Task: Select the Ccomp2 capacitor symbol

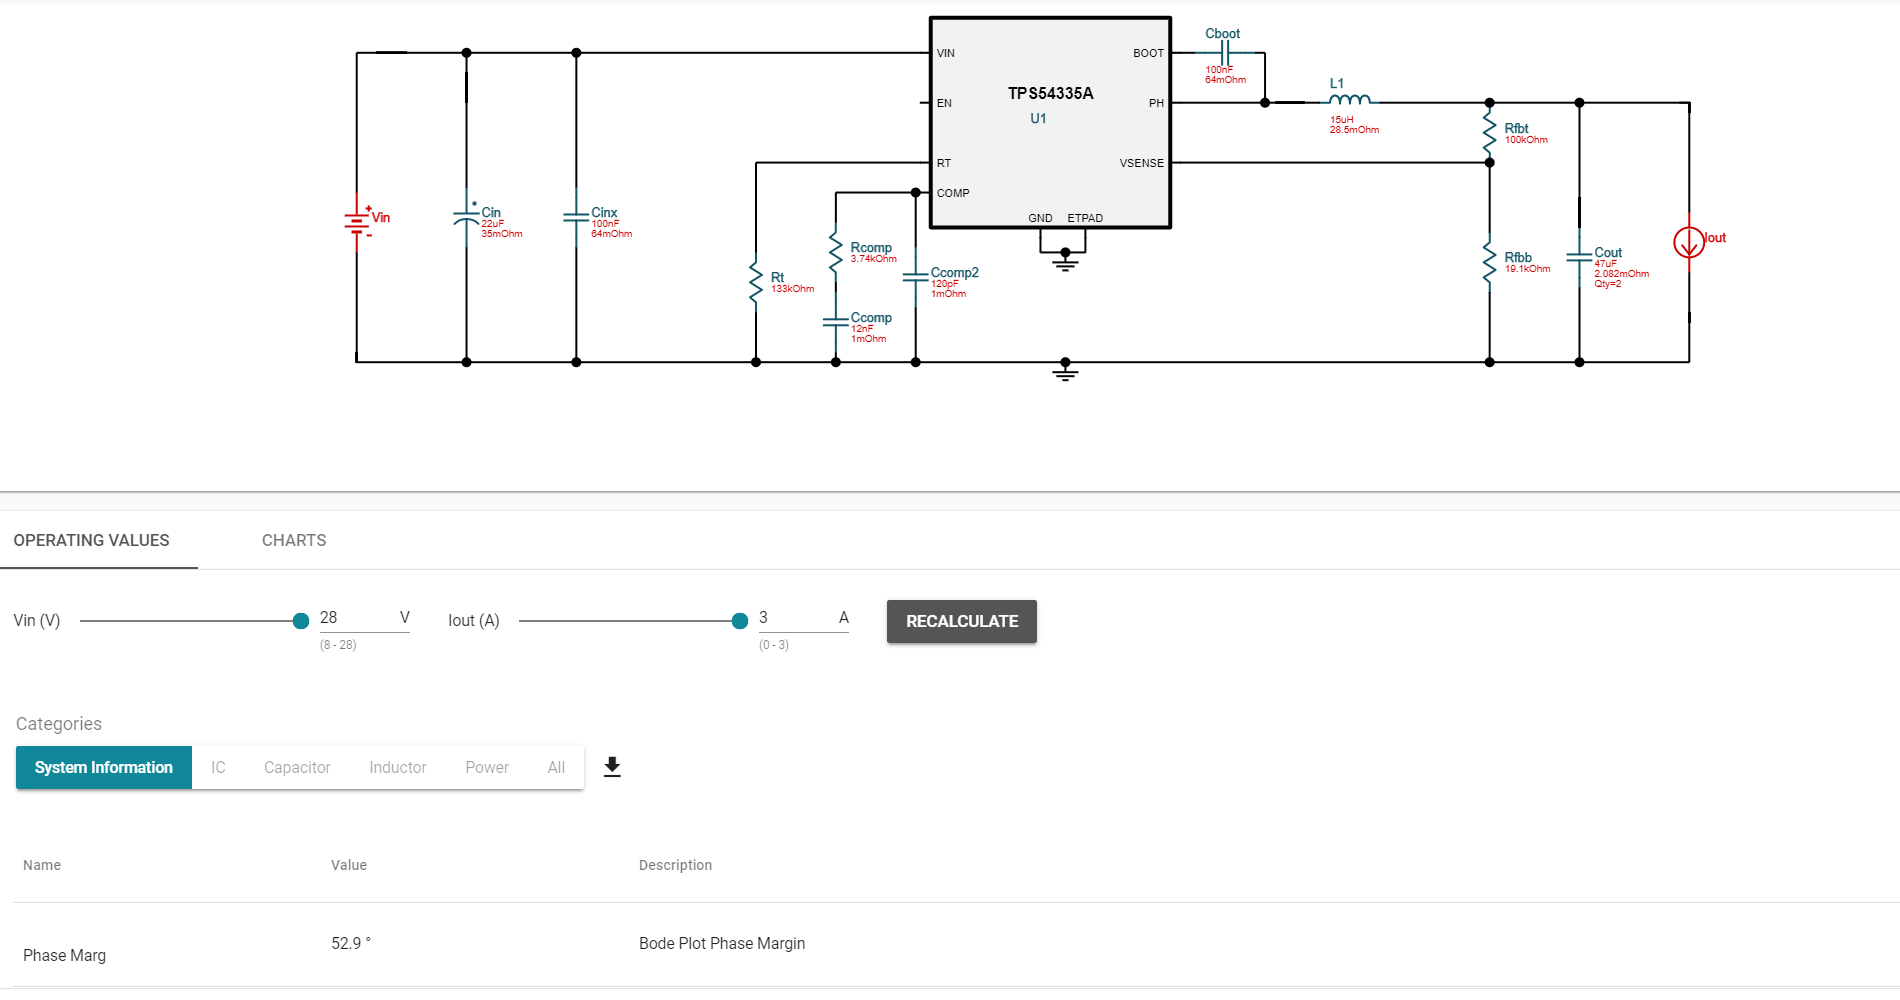Action: point(916,277)
